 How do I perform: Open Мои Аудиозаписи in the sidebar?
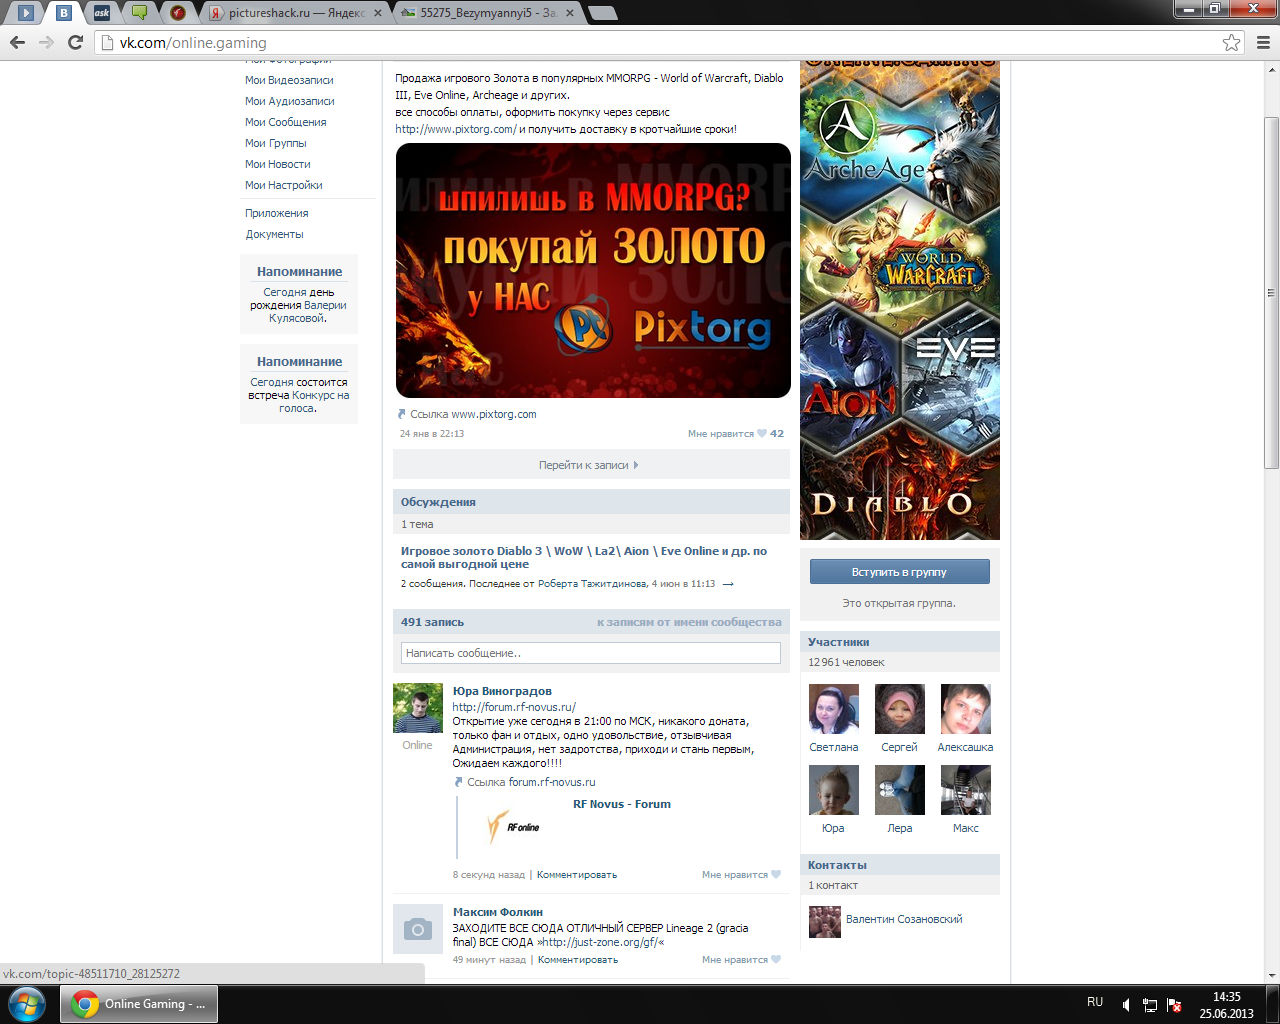290,101
